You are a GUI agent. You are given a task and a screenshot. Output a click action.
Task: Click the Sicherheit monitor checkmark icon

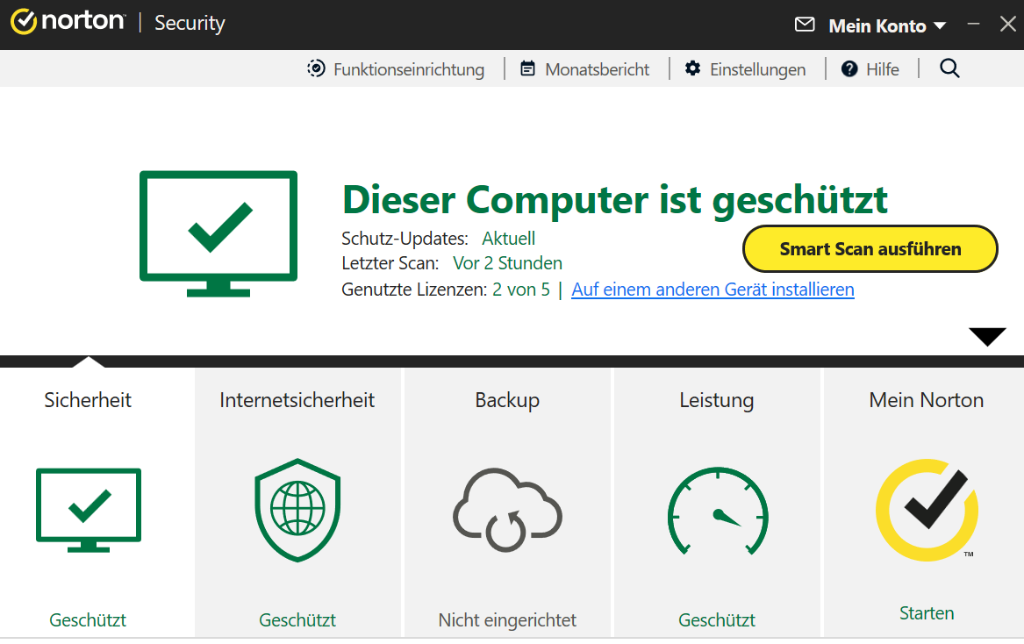click(x=88, y=510)
